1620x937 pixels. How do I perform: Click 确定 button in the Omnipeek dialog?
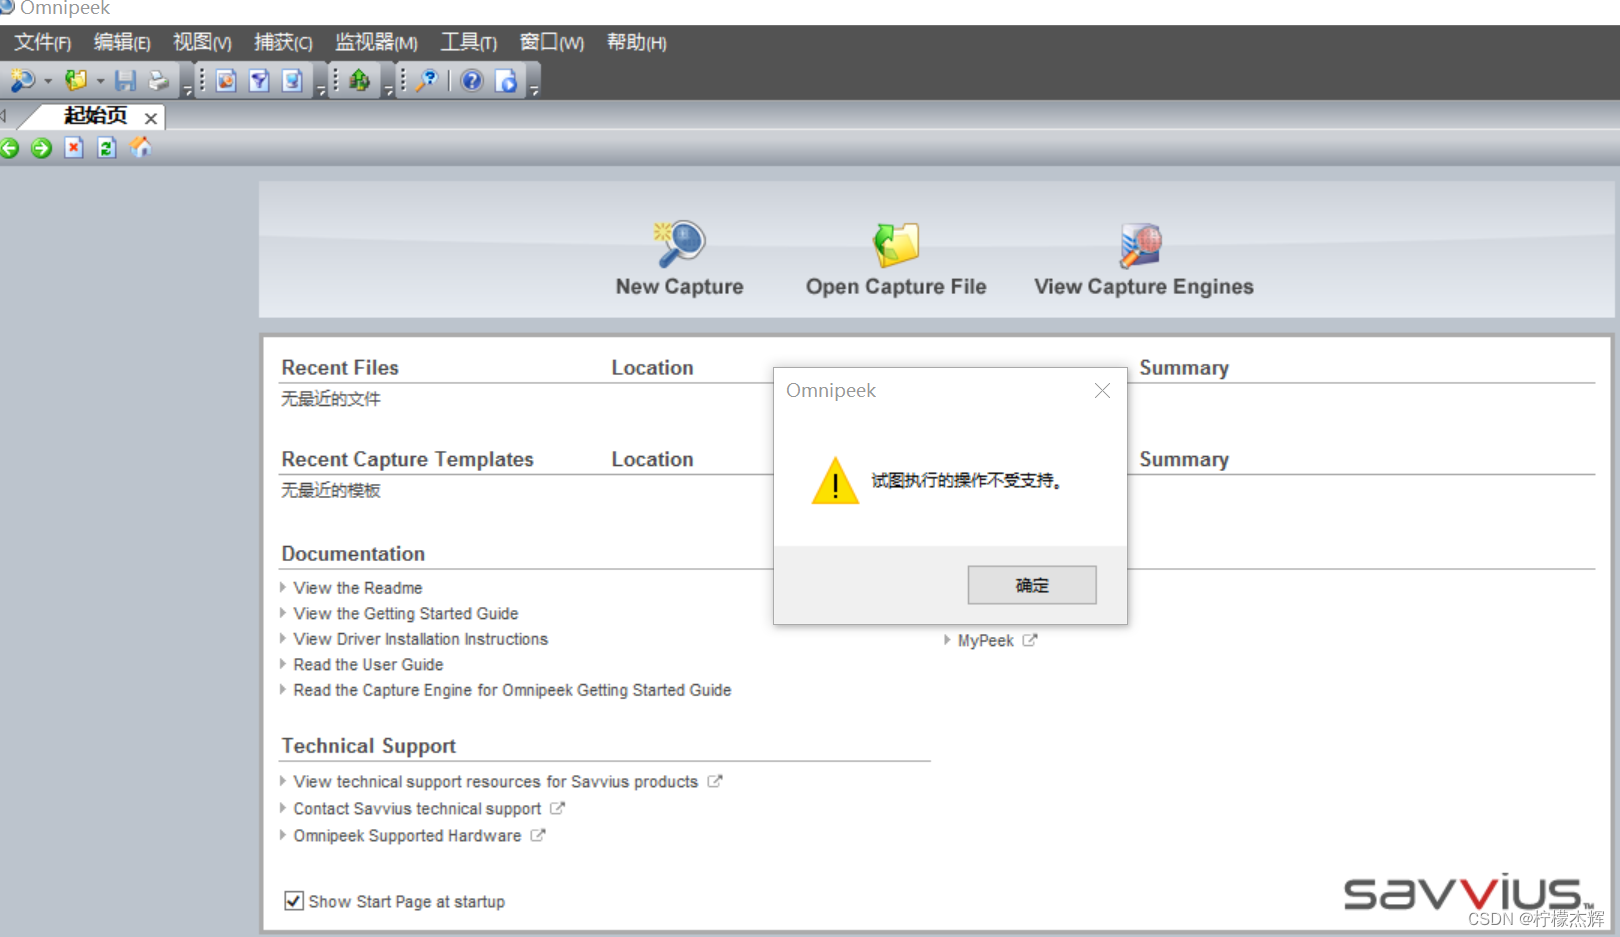(x=1032, y=585)
